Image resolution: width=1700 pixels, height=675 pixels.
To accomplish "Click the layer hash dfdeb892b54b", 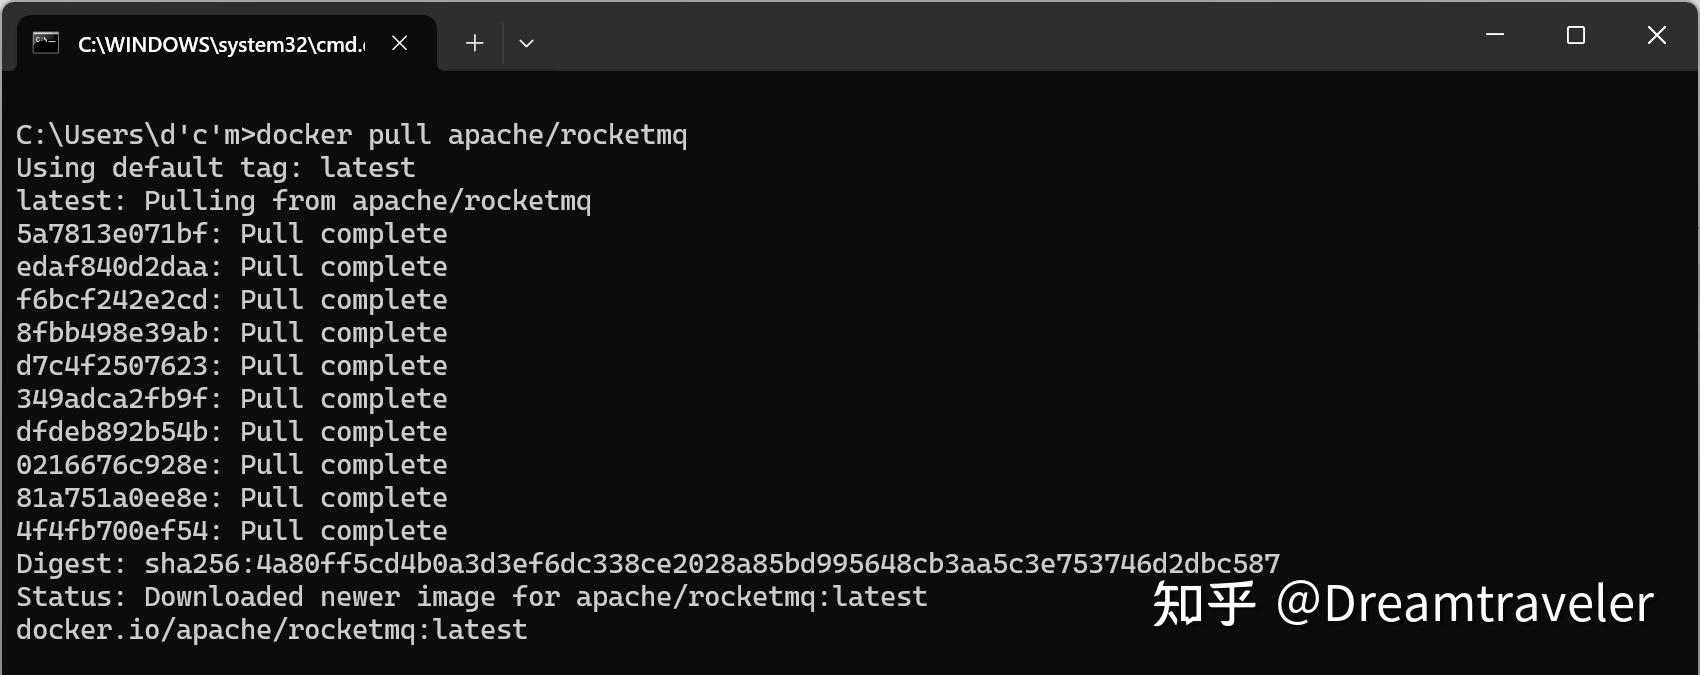I will click(x=110, y=431).
